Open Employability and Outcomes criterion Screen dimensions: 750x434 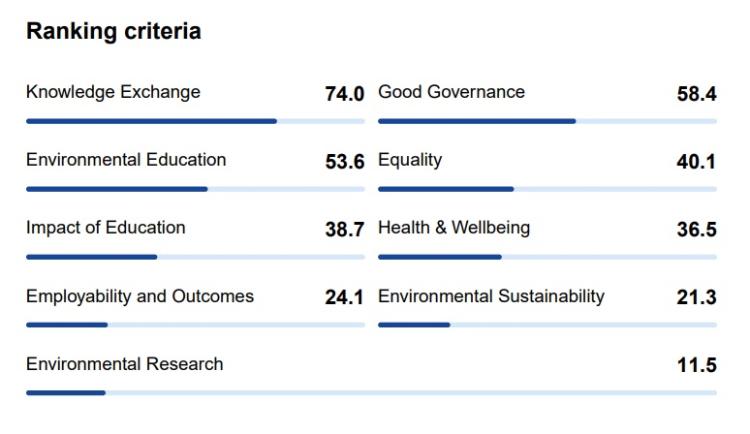pyautogui.click(x=140, y=296)
